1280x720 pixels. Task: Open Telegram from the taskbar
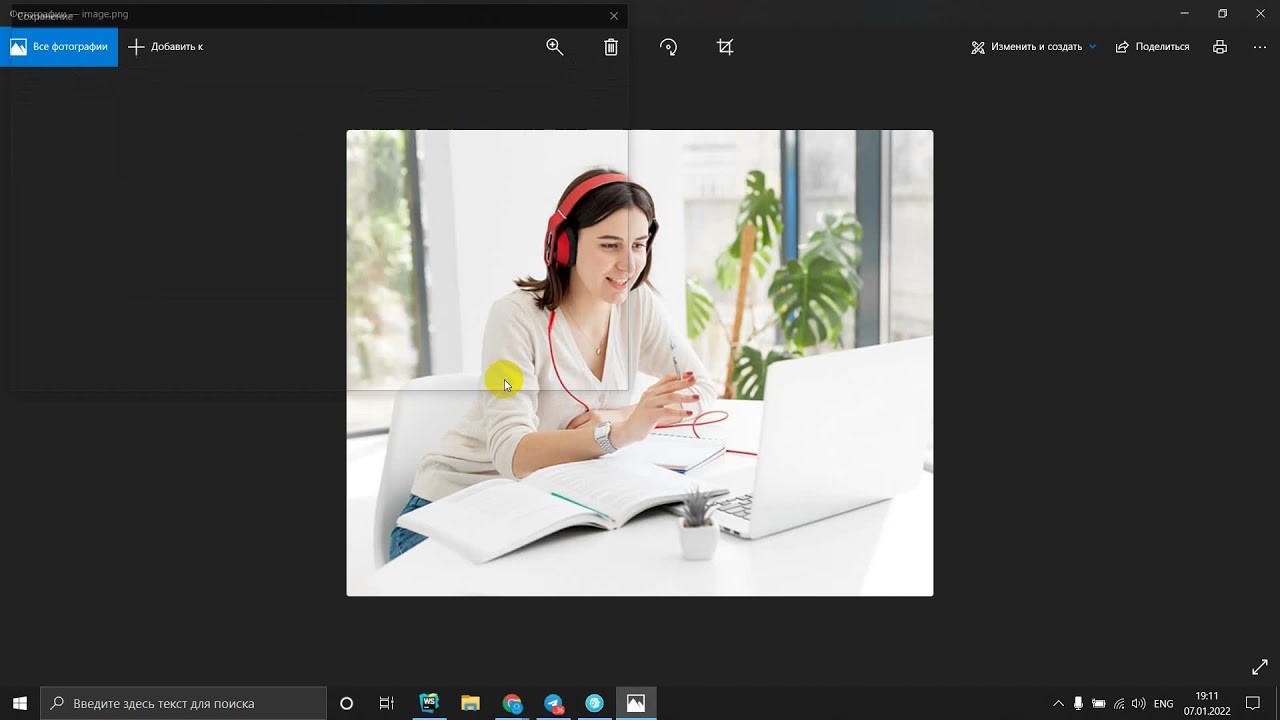[x=553, y=703]
